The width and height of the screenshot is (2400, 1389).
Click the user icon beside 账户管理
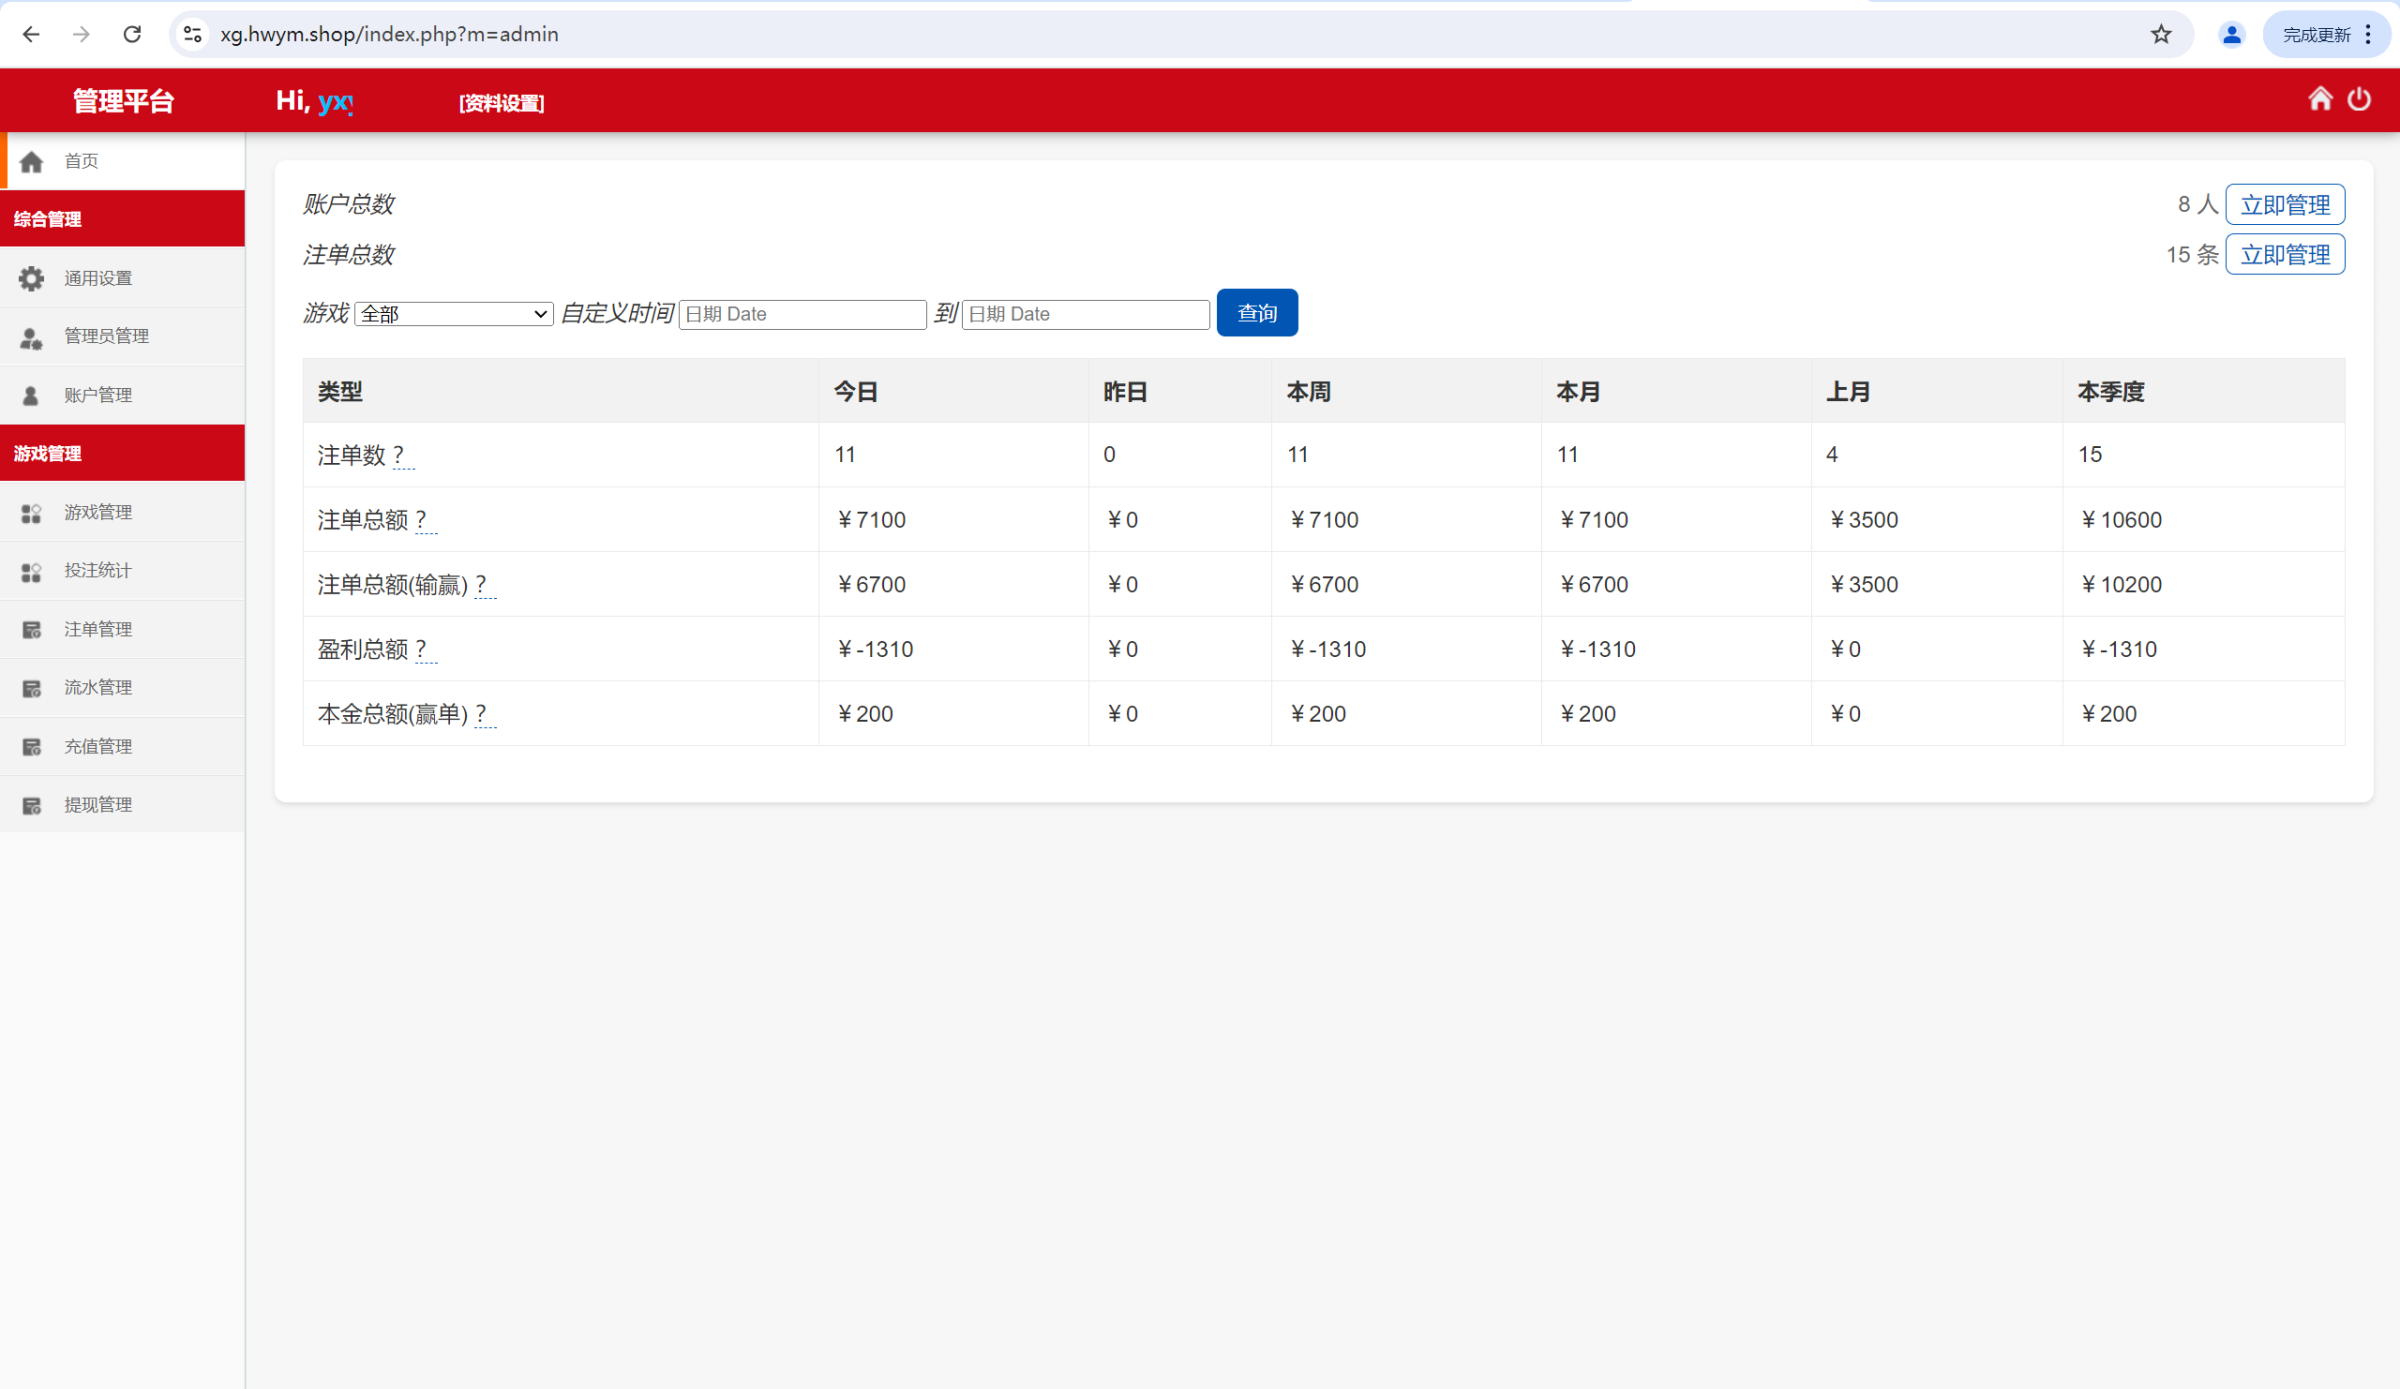click(x=31, y=395)
